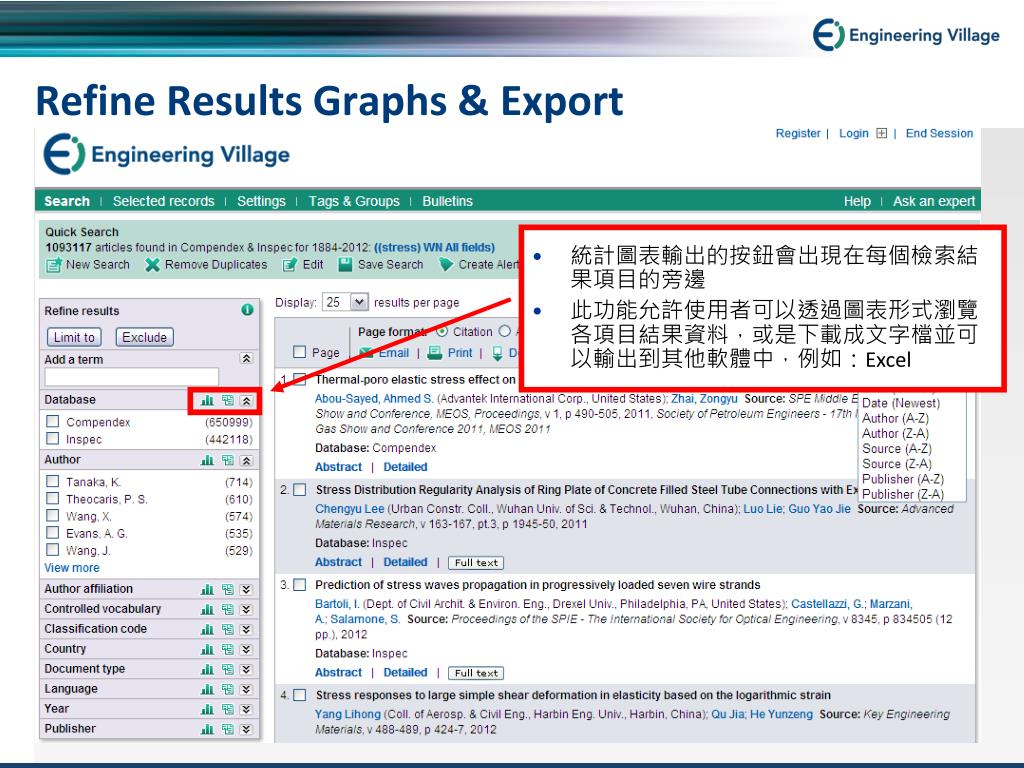
Task: Check the Page select-all checkbox
Action: point(300,352)
